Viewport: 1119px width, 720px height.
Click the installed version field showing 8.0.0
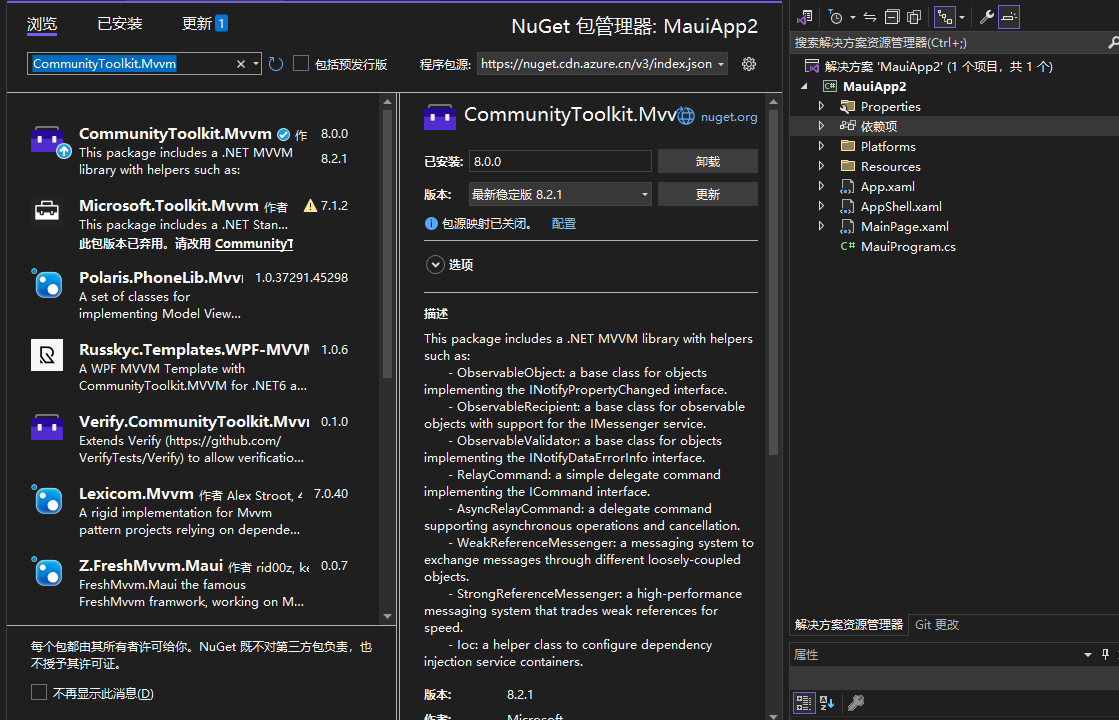pyautogui.click(x=560, y=161)
